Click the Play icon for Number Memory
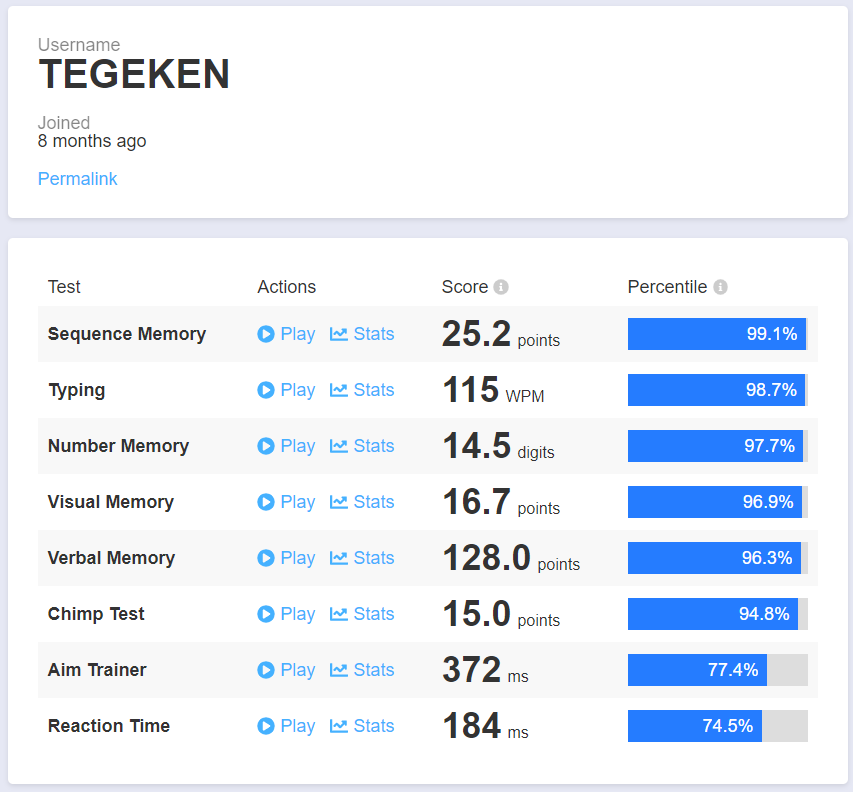Screen dimensions: 853x792 tap(264, 446)
